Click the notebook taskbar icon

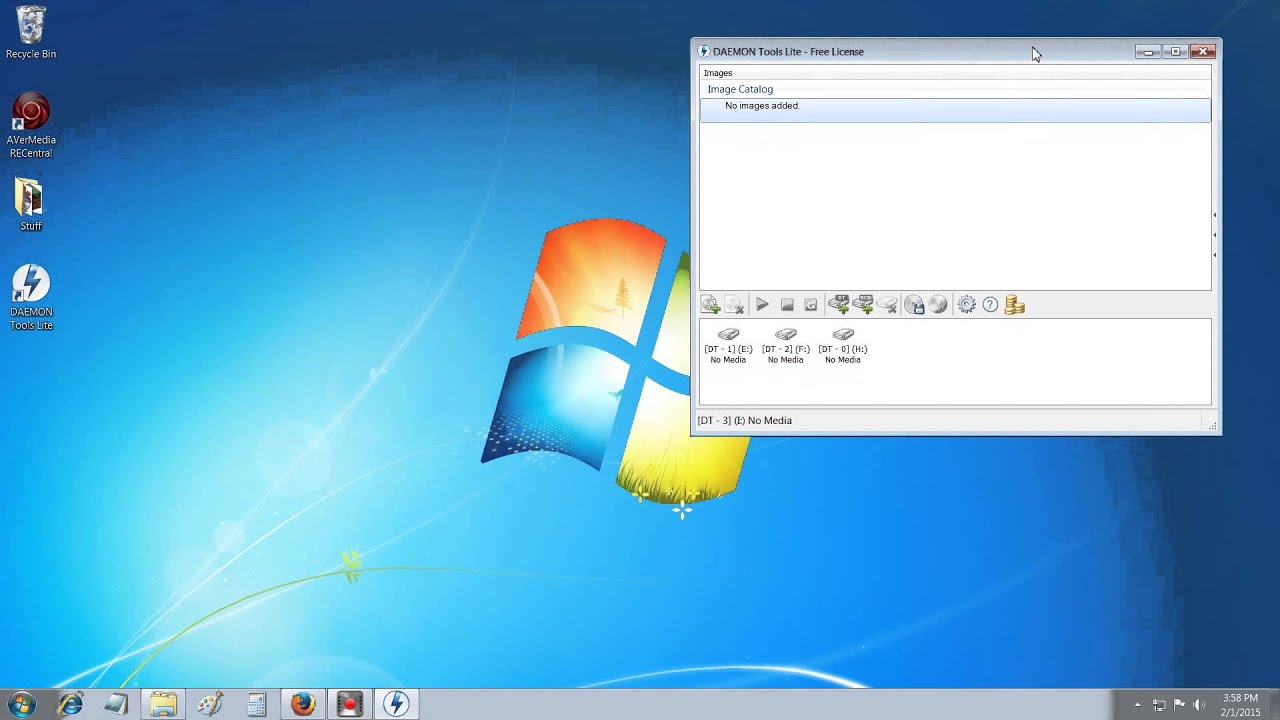(116, 704)
